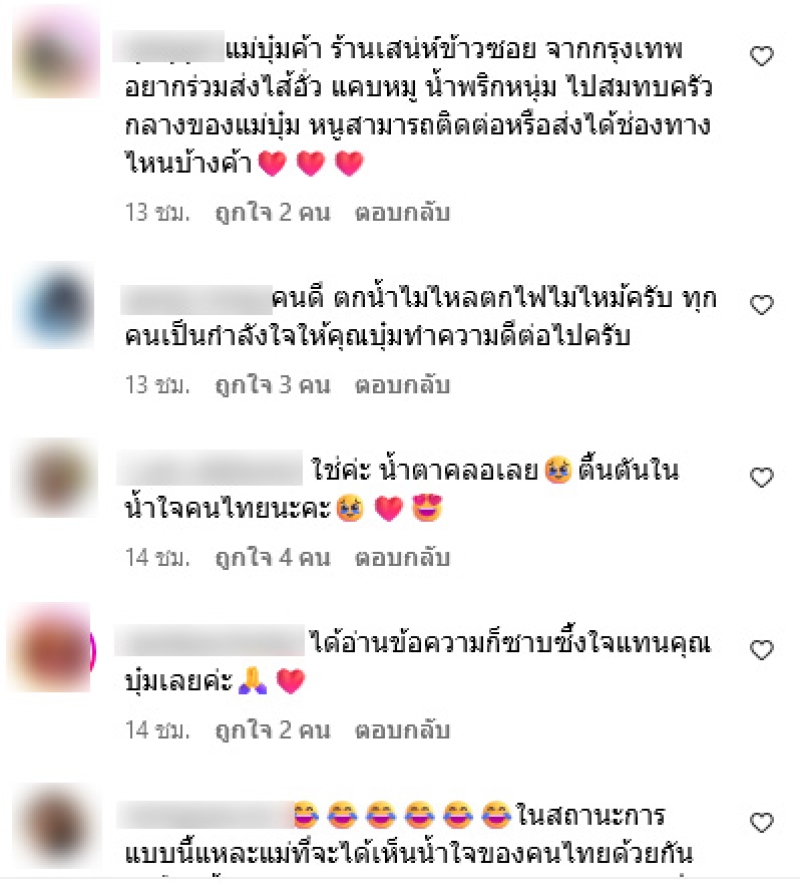Like the comment with laughing emojis ในสถานะการ
The height and width of the screenshot is (887, 800).
pyautogui.click(x=762, y=823)
